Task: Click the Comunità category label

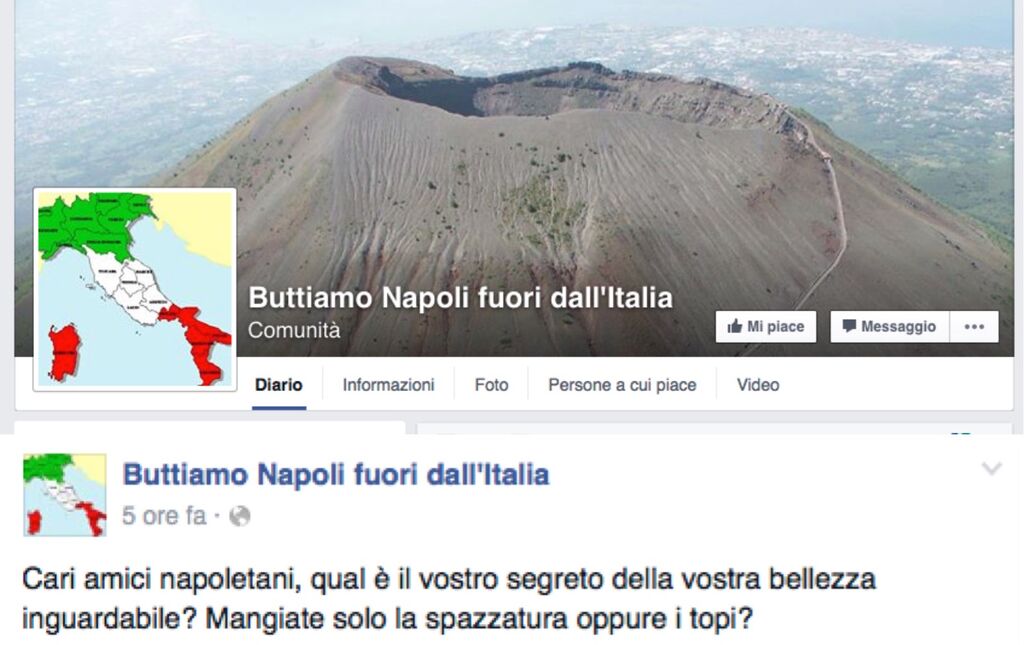Action: (x=294, y=330)
